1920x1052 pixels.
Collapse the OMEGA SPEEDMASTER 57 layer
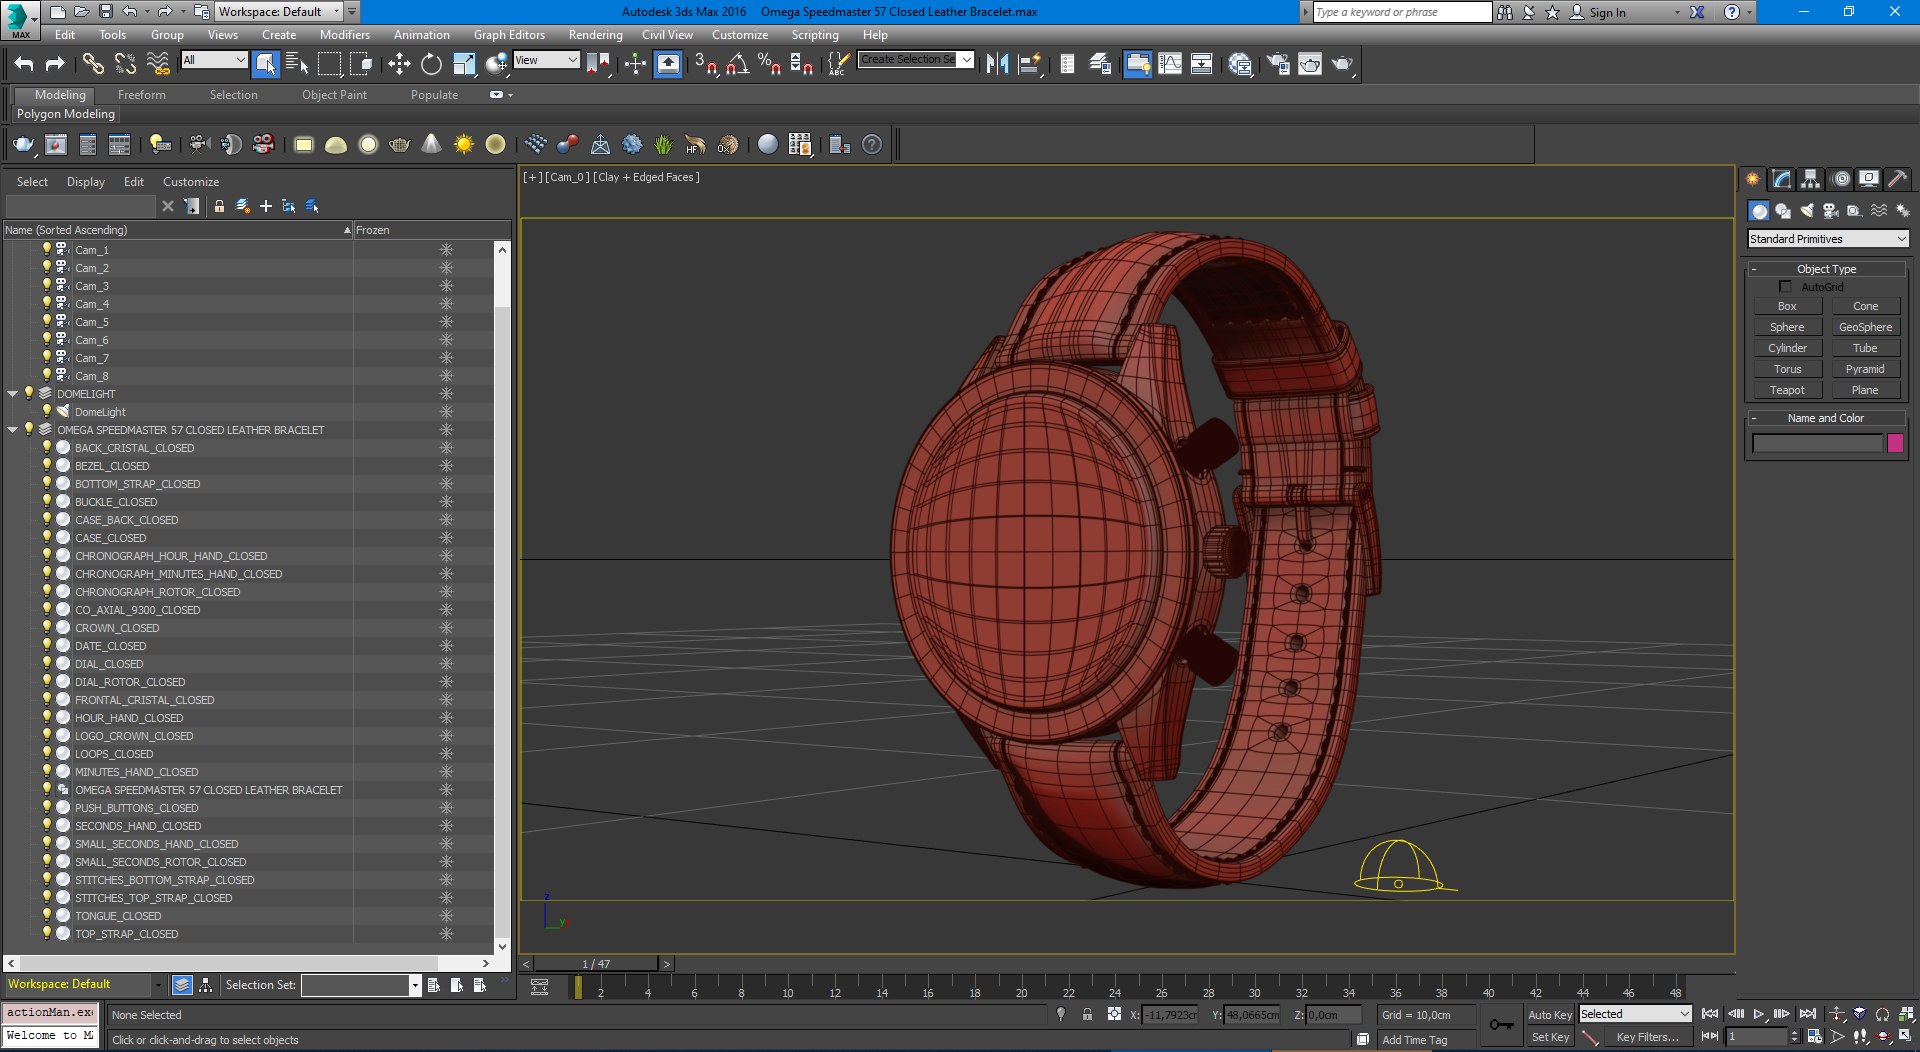click(12, 430)
